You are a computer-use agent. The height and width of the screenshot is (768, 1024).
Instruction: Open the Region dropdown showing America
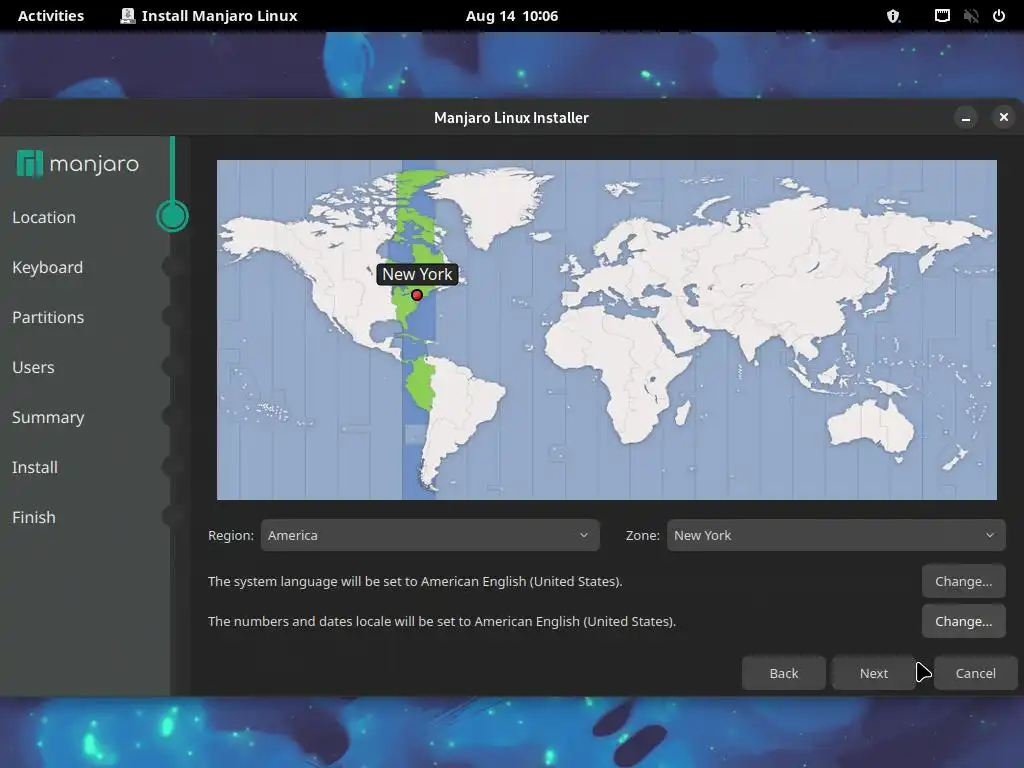tap(430, 535)
